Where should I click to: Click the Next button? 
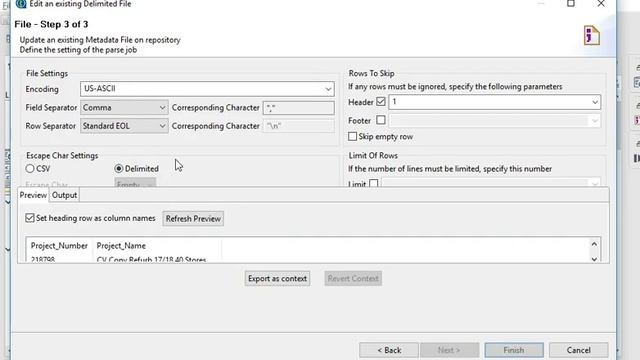coord(449,350)
